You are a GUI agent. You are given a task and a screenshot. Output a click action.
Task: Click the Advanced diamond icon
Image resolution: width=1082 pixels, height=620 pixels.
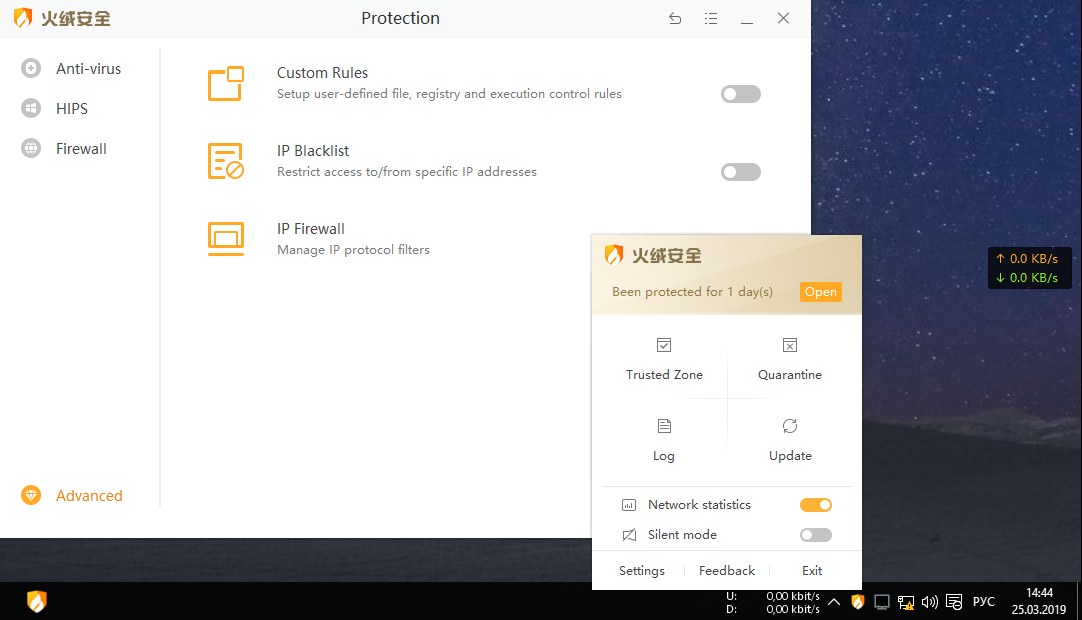click(x=31, y=495)
